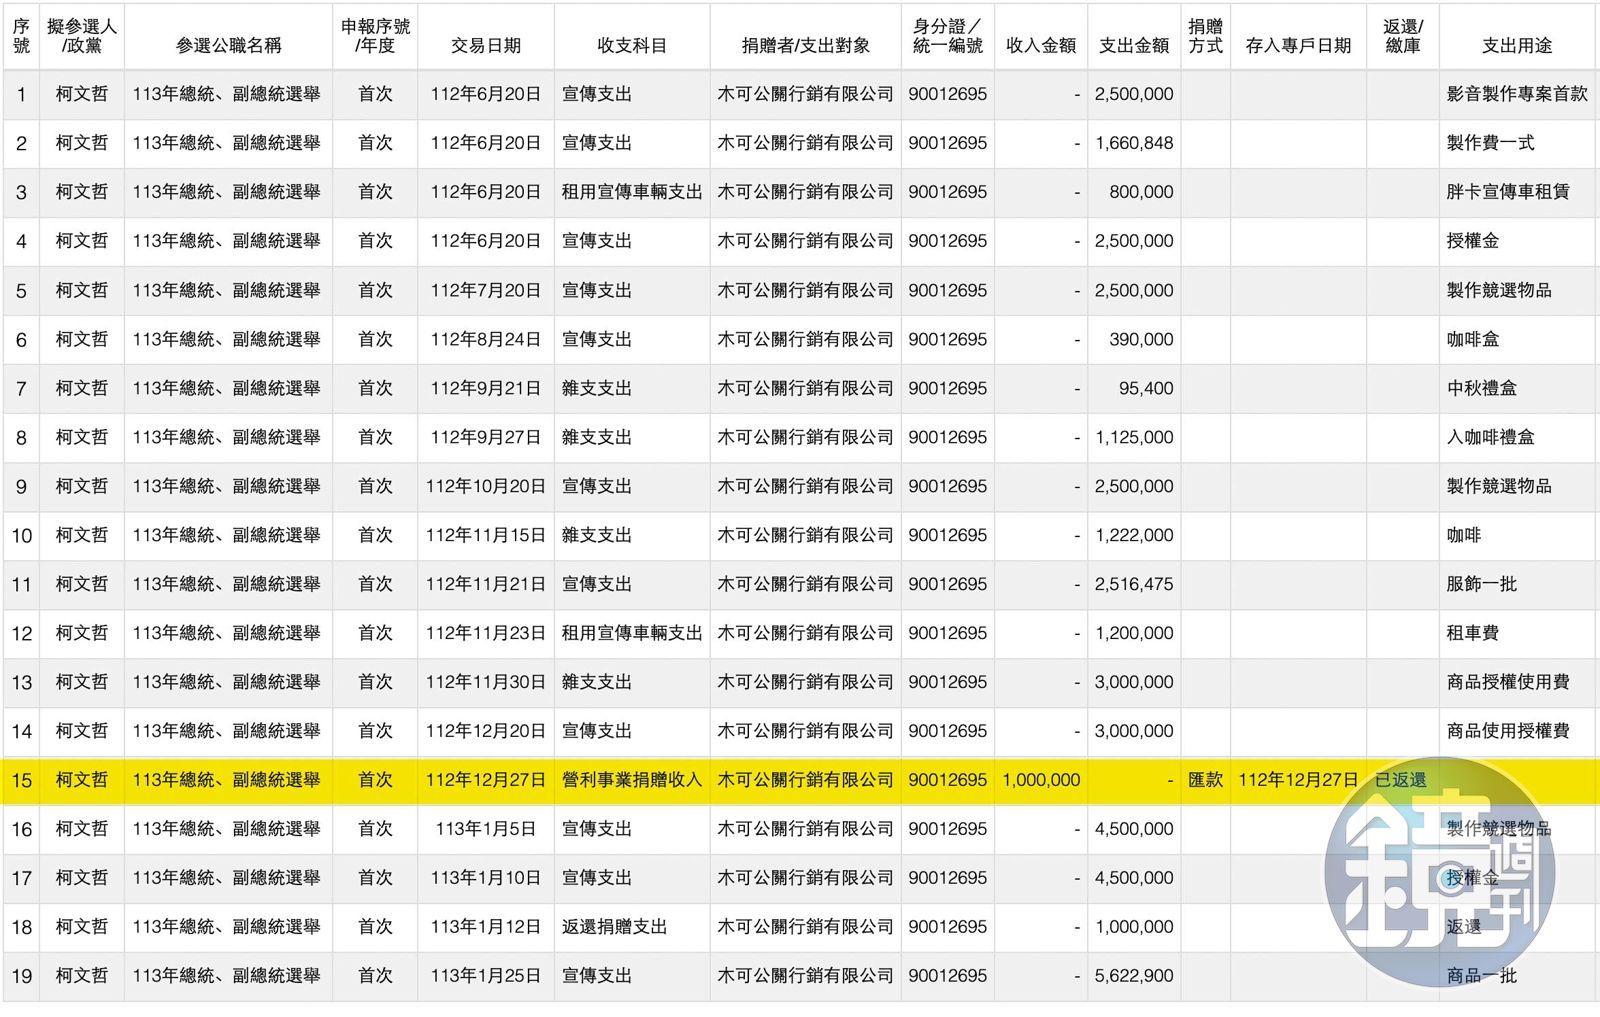Viewport: 1600px width, 1017px height.
Task: Select the date 112年10月20日
Action: pyautogui.click(x=485, y=486)
